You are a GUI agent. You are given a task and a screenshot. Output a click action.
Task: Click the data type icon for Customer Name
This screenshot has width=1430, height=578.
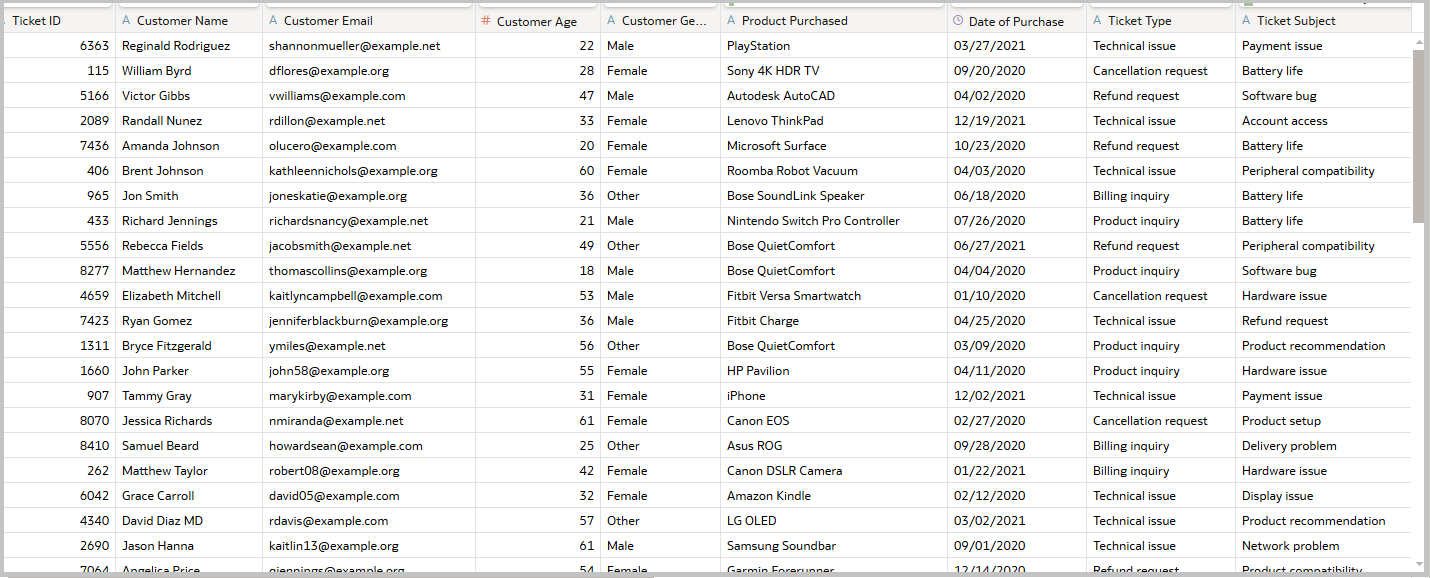point(124,20)
